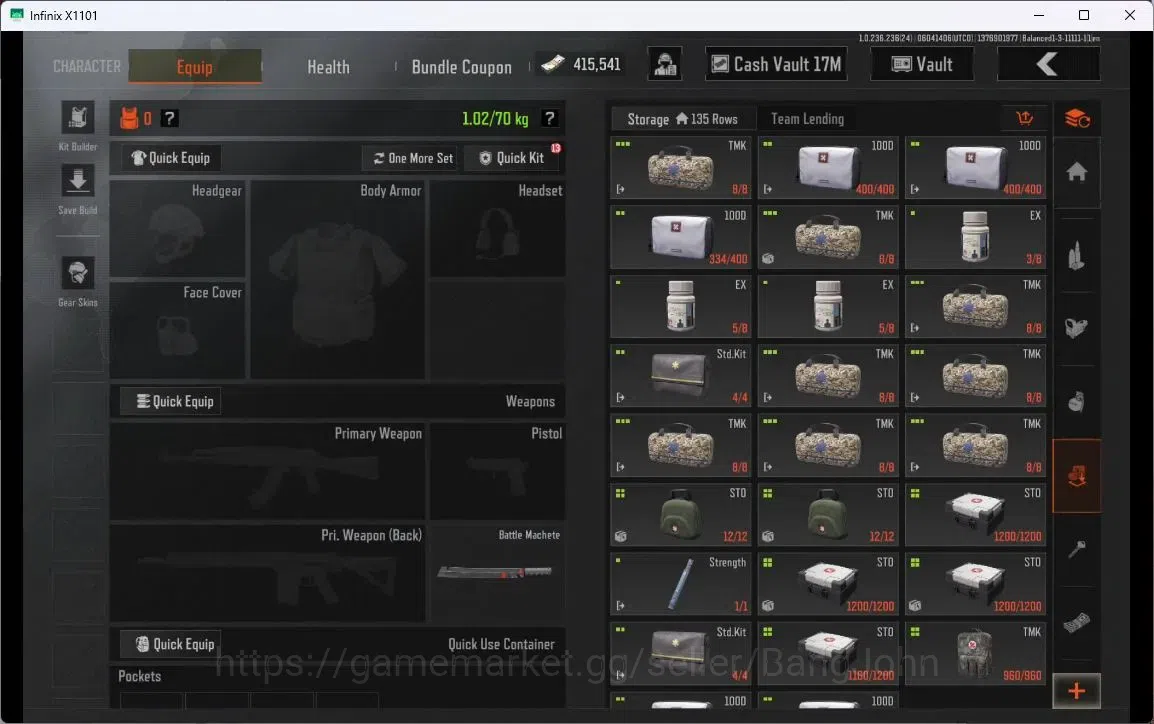
Task: Select the home category filter icon
Action: (x=1077, y=172)
